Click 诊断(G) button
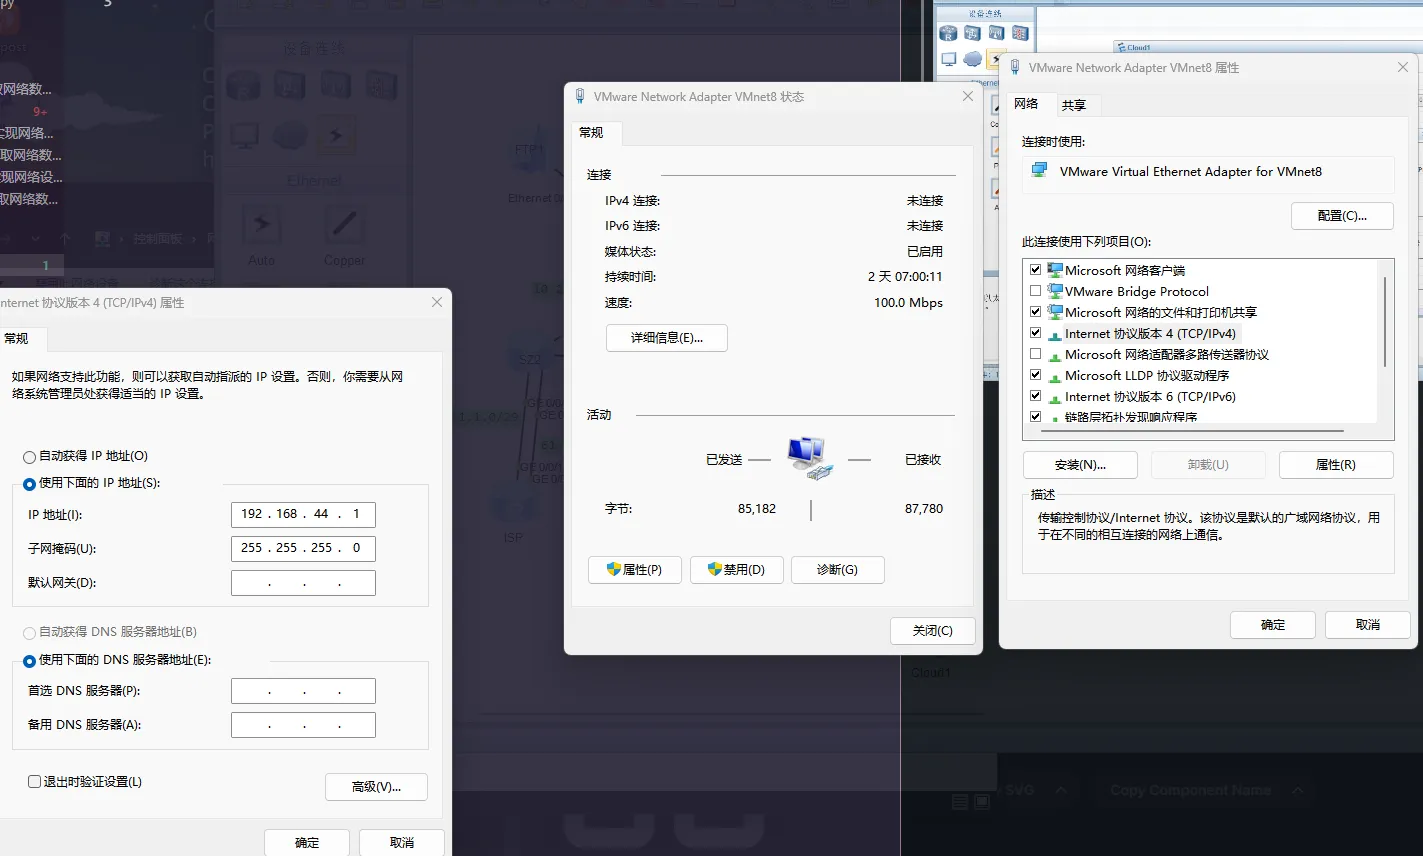The image size is (1423, 856). pyautogui.click(x=838, y=570)
